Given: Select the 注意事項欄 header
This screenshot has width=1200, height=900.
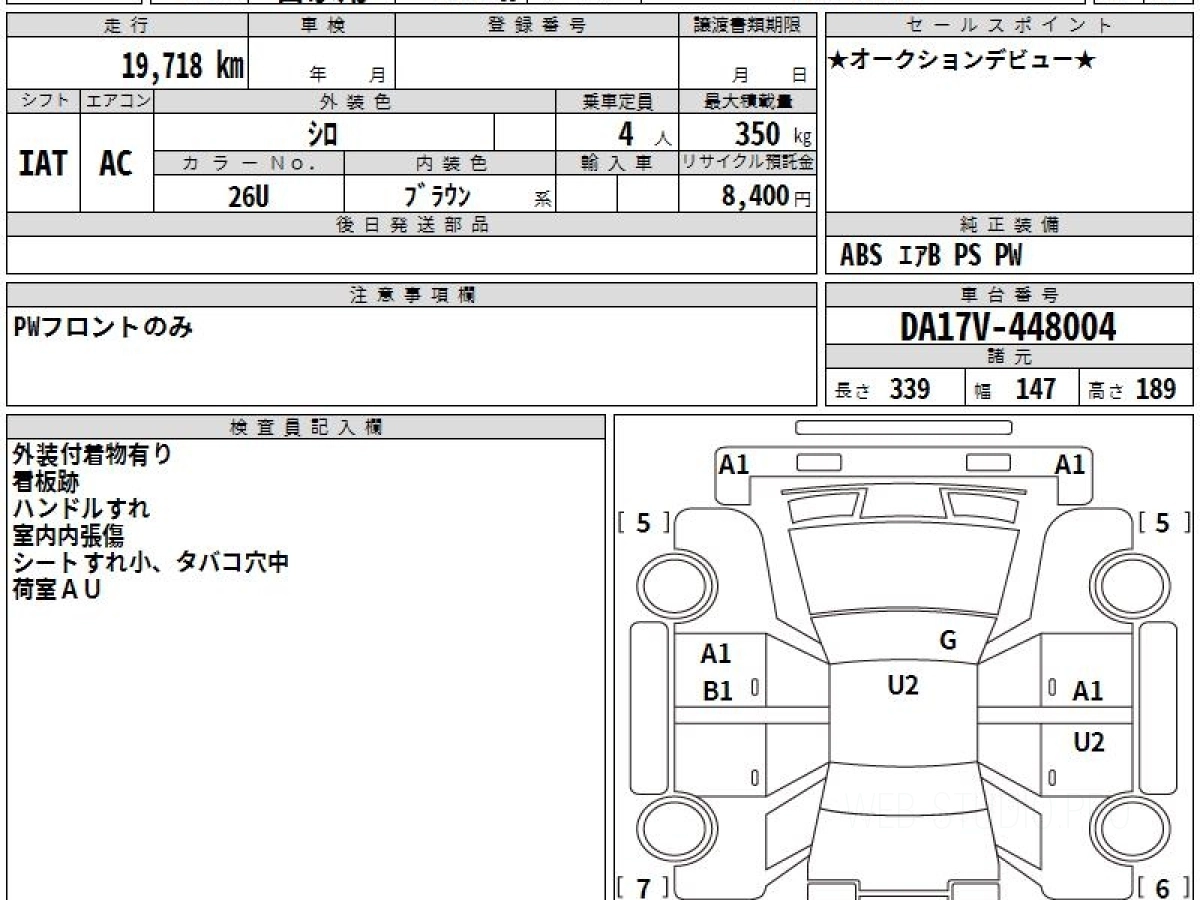Looking at the screenshot, I should pyautogui.click(x=412, y=295).
